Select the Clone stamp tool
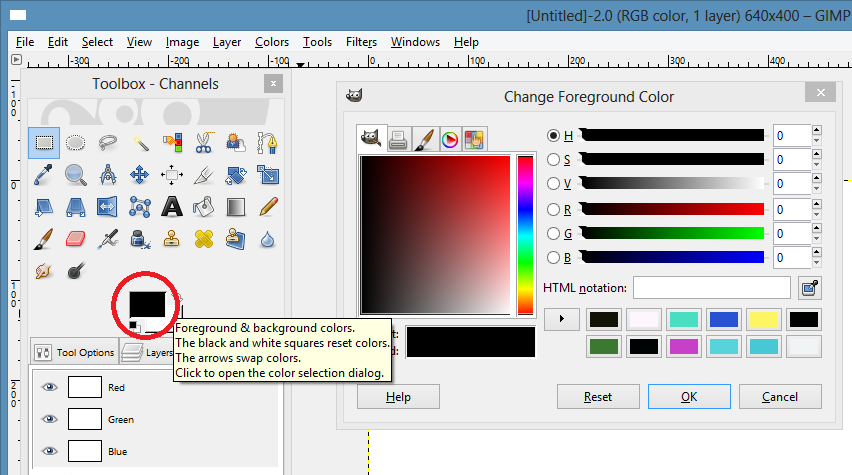Image resolution: width=852 pixels, height=475 pixels. pyautogui.click(x=172, y=239)
